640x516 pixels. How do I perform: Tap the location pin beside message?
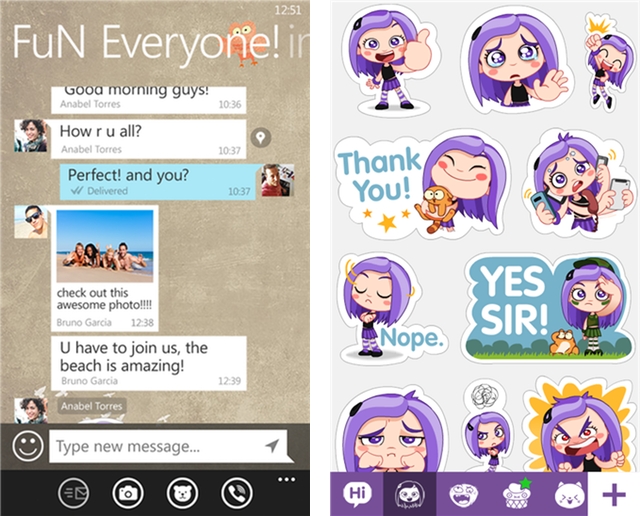[x=262, y=138]
